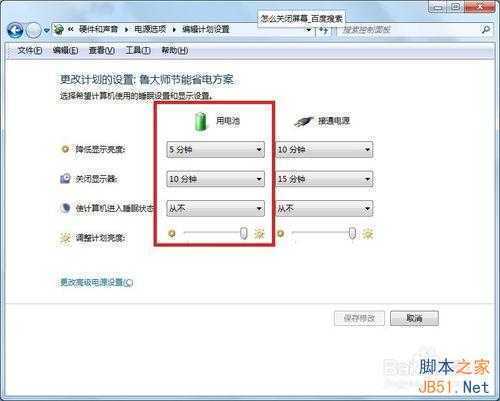Click the control panel search field

coord(410,30)
